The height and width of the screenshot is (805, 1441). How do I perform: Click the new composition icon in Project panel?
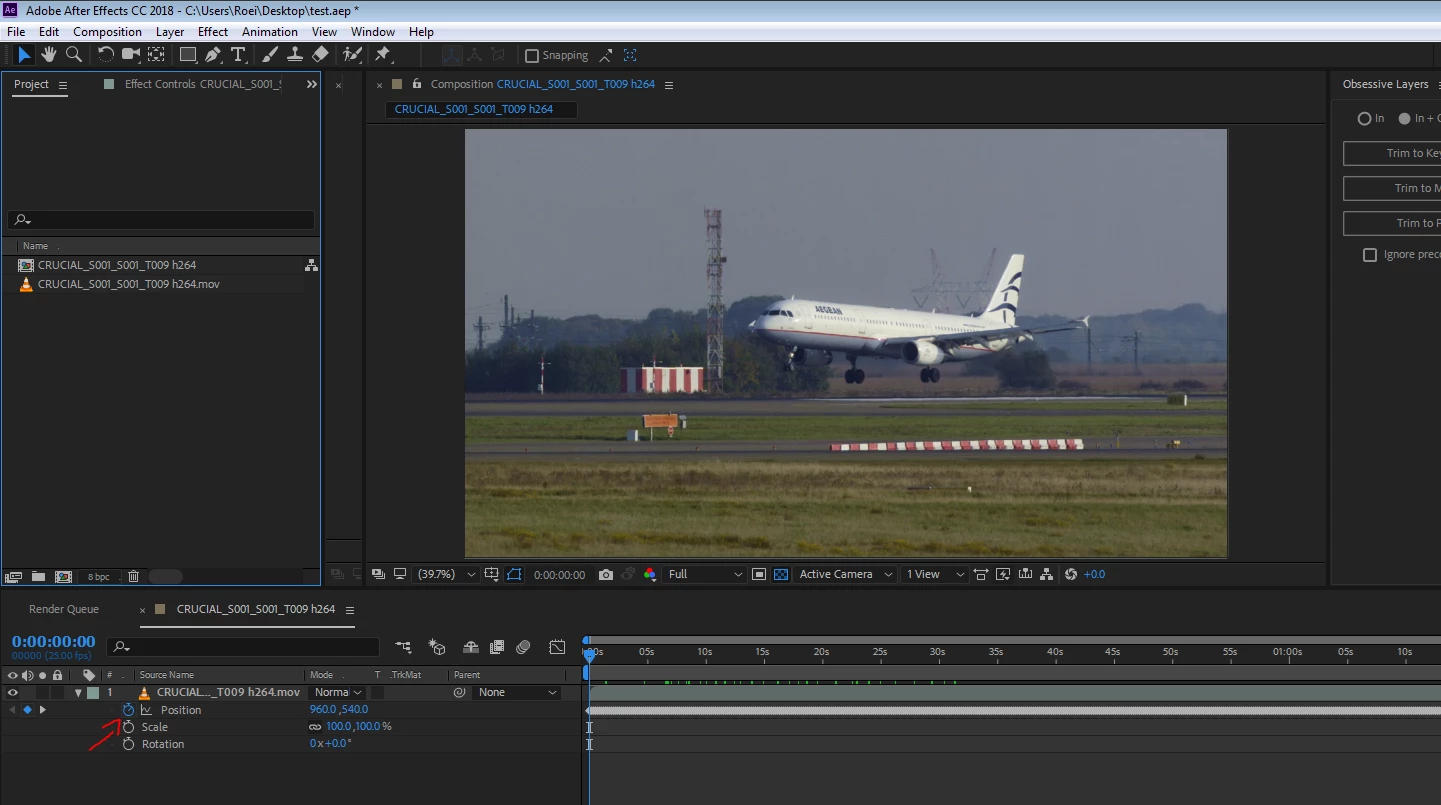click(63, 576)
